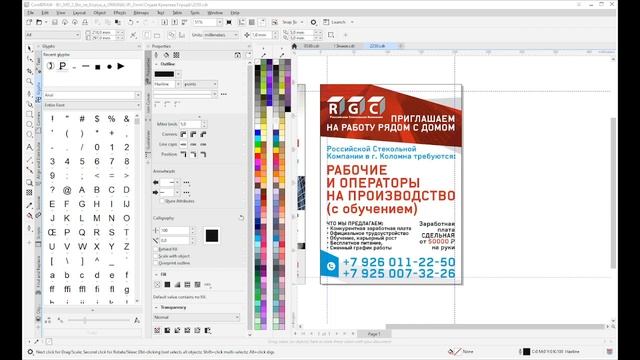Viewport: 640px width, 360px height.
Task: Click the Full-screen preview icon beside zoom level
Action: tap(229, 22)
